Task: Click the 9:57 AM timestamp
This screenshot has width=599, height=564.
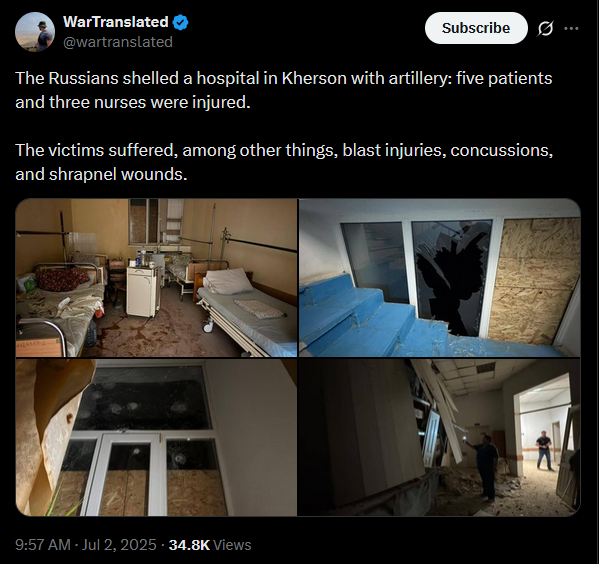Action: tap(43, 545)
